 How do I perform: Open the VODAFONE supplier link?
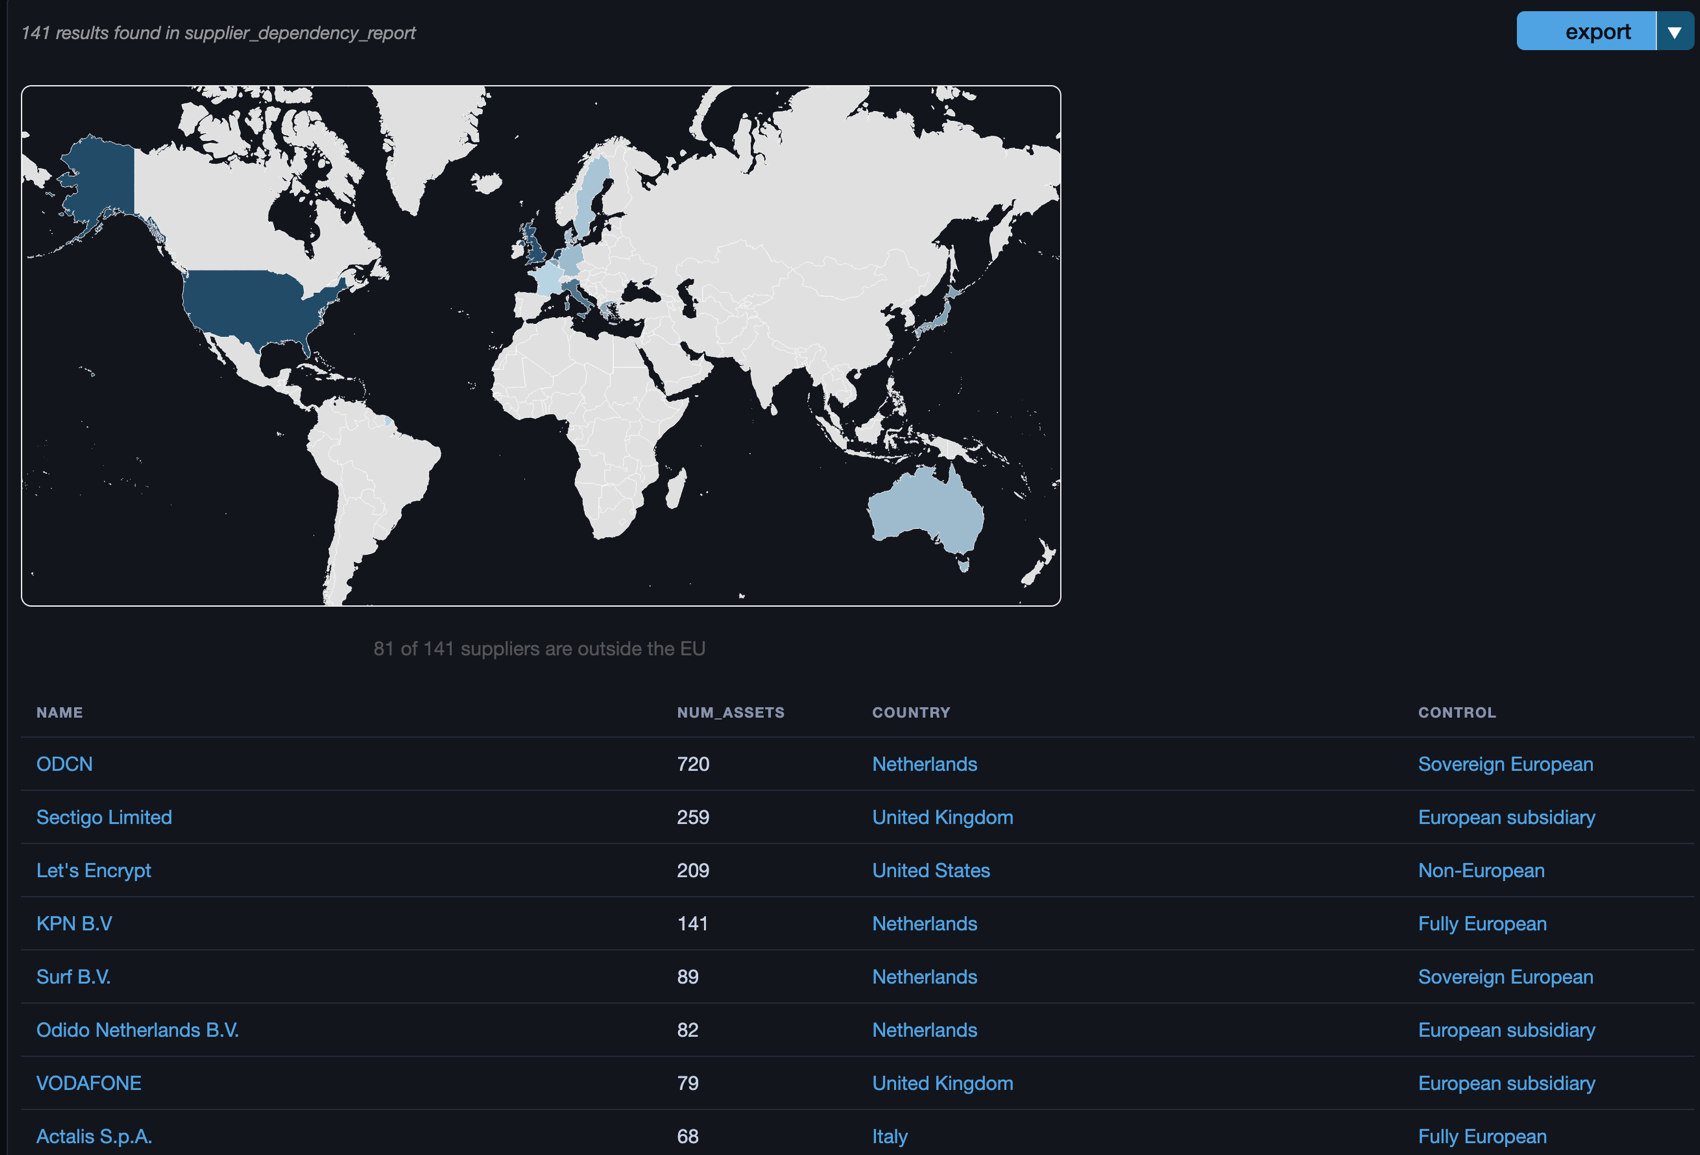click(x=89, y=1083)
